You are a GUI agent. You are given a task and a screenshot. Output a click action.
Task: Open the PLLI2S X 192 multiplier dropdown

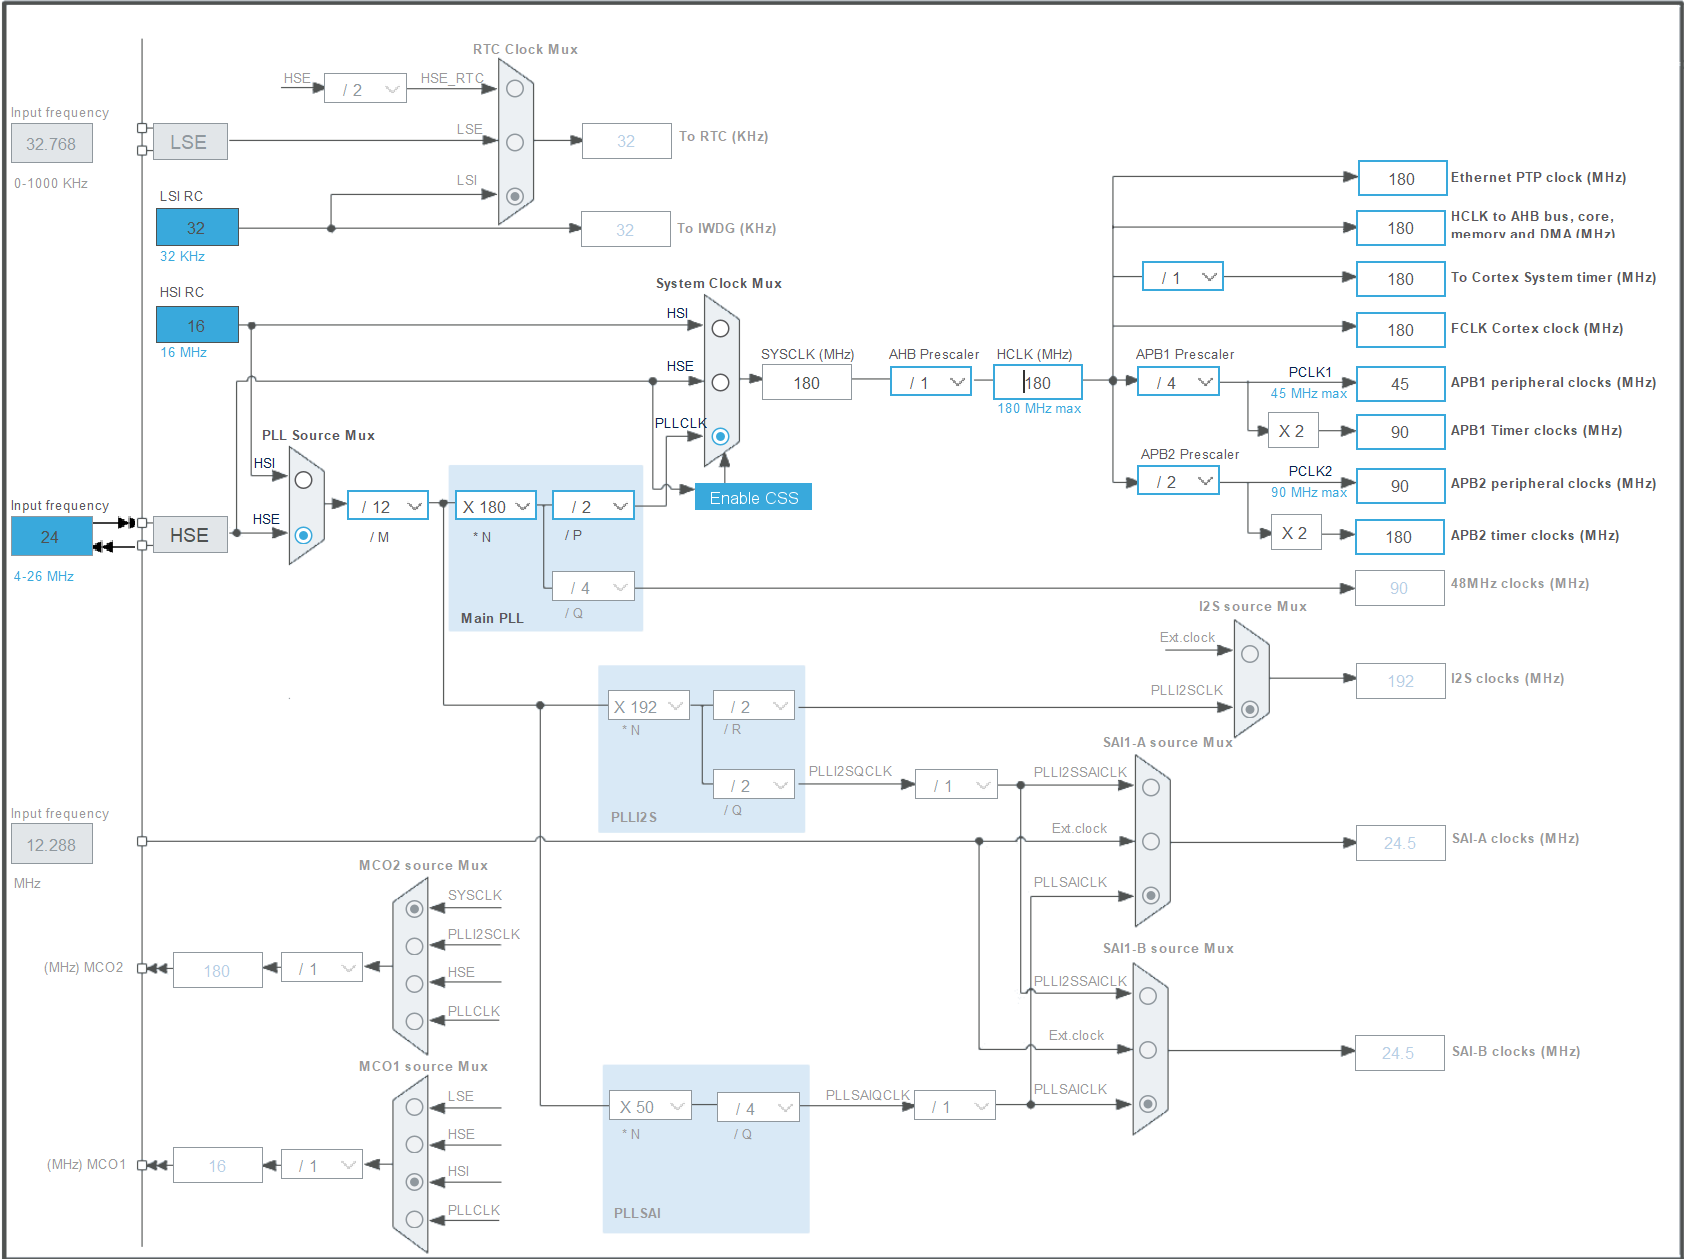[x=647, y=706]
